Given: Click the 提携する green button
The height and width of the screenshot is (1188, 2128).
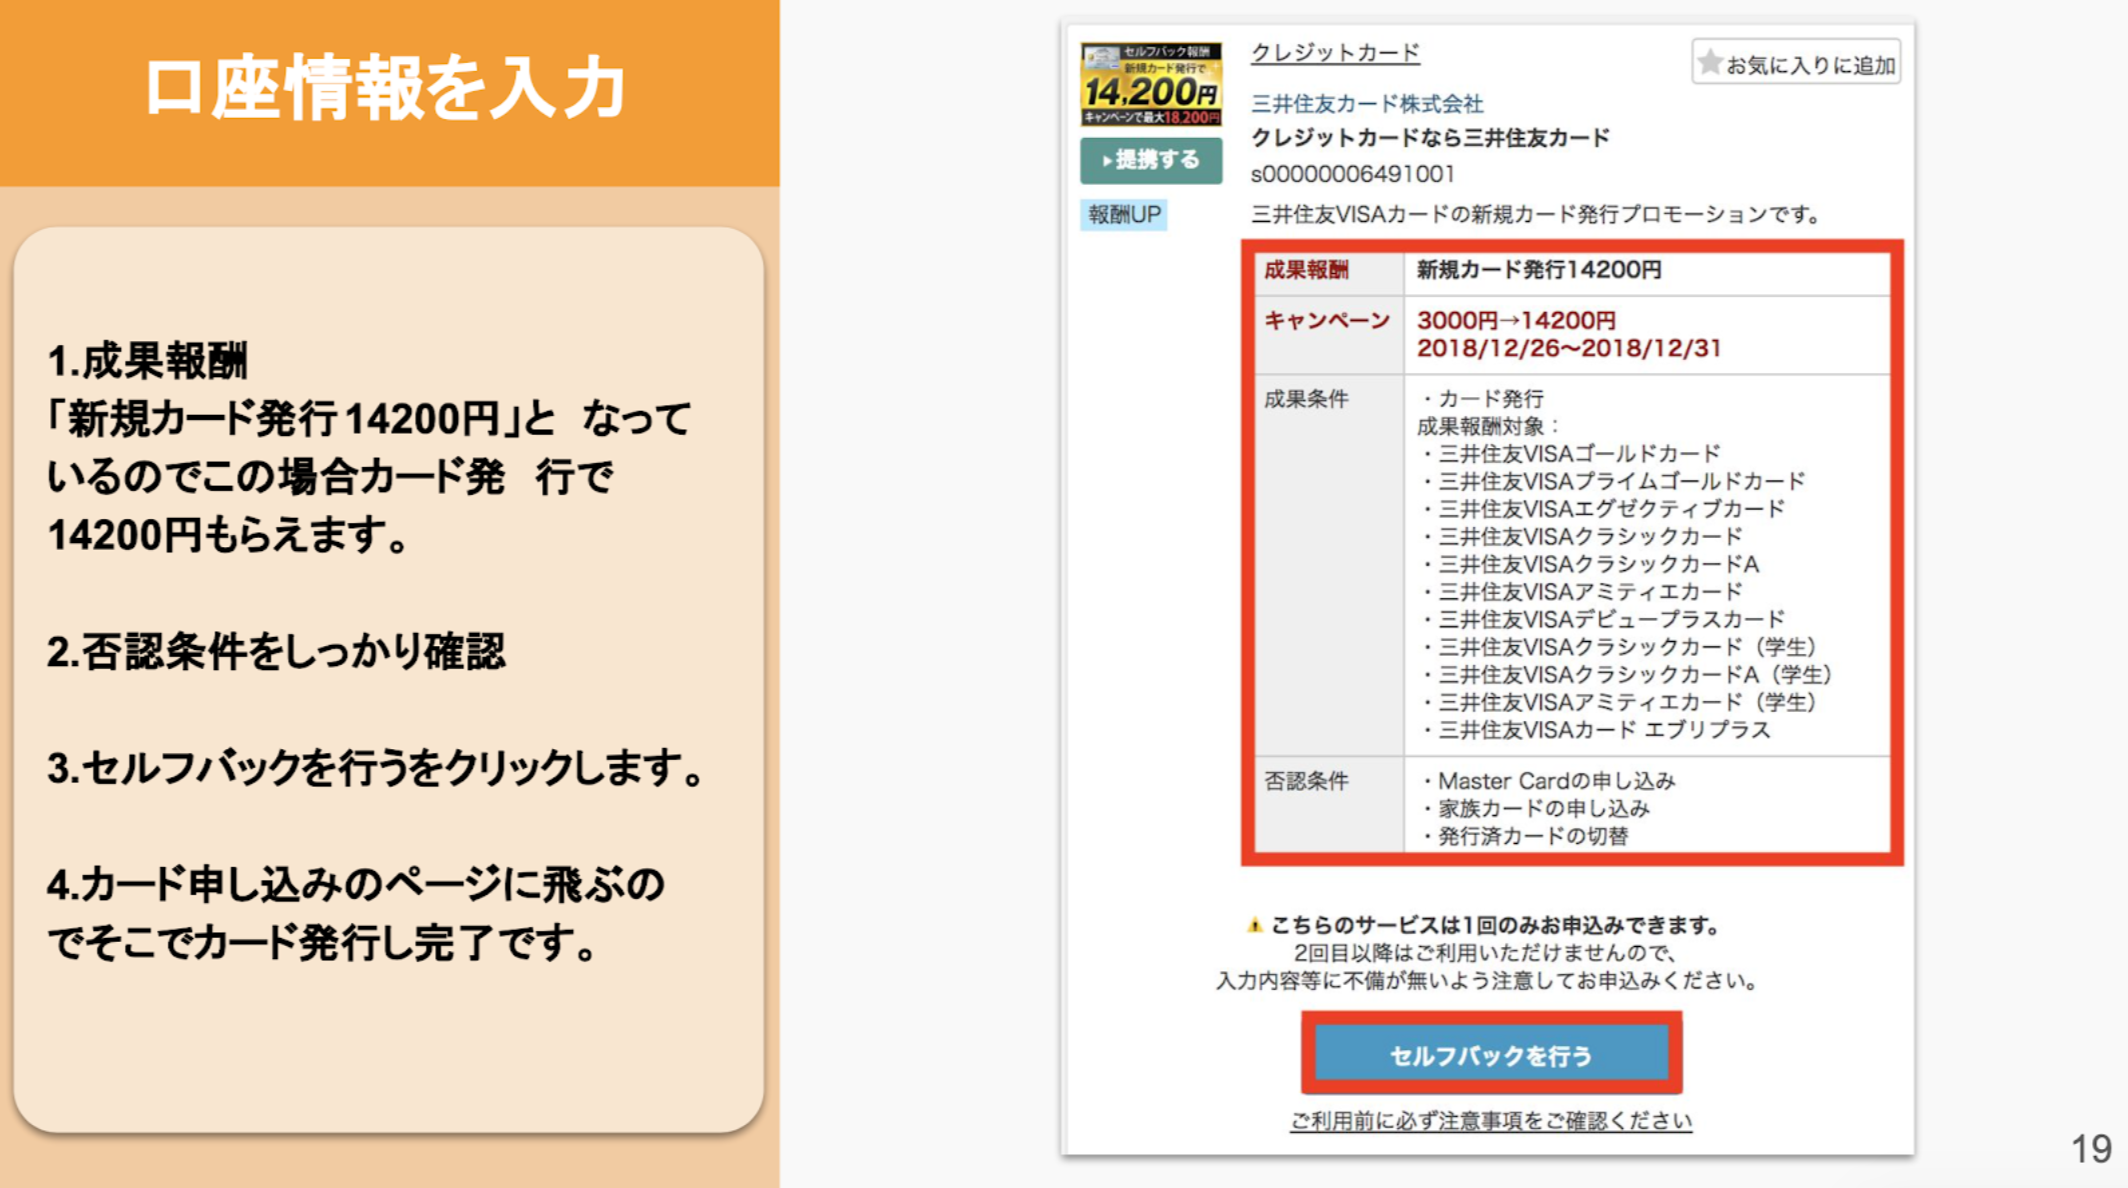Looking at the screenshot, I should 1151,160.
